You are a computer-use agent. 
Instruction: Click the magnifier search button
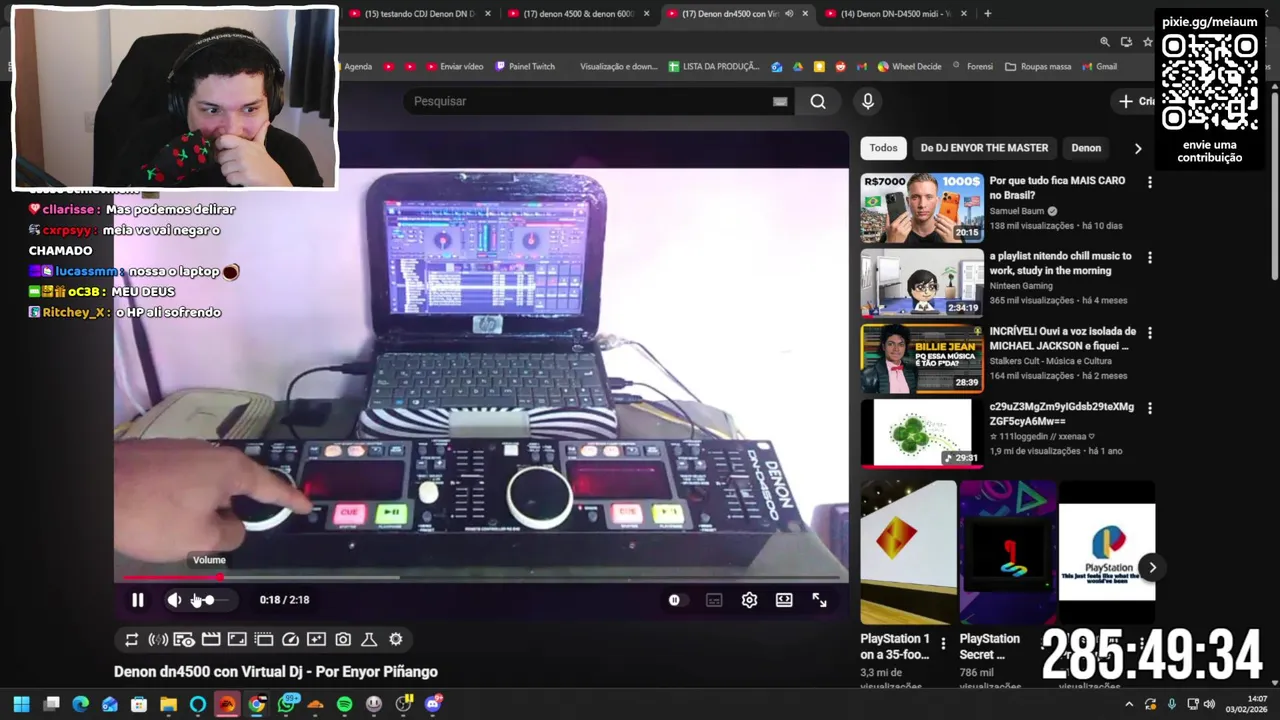tap(818, 101)
